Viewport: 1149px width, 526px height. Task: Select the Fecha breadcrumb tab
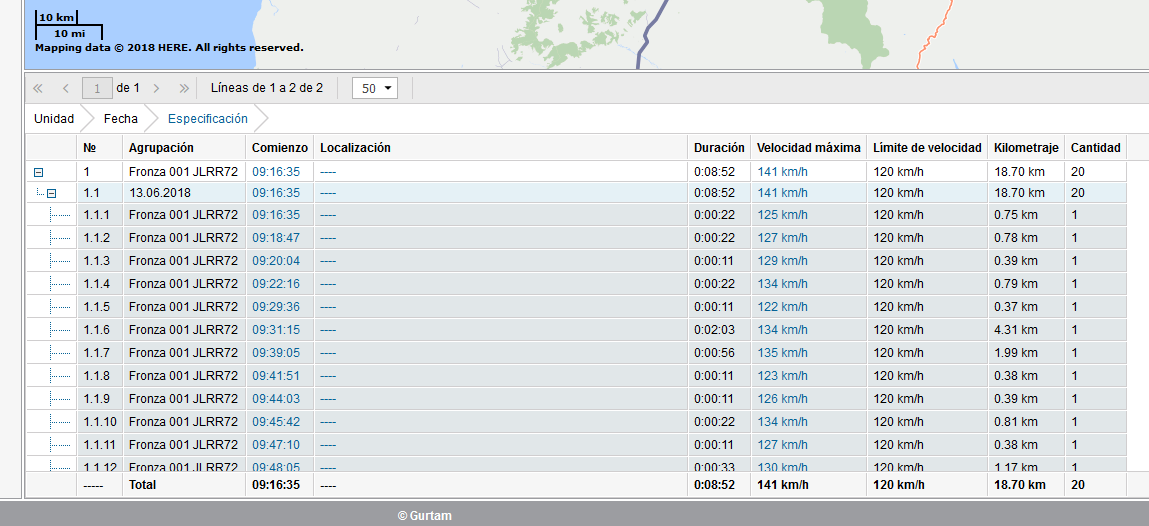coord(121,119)
